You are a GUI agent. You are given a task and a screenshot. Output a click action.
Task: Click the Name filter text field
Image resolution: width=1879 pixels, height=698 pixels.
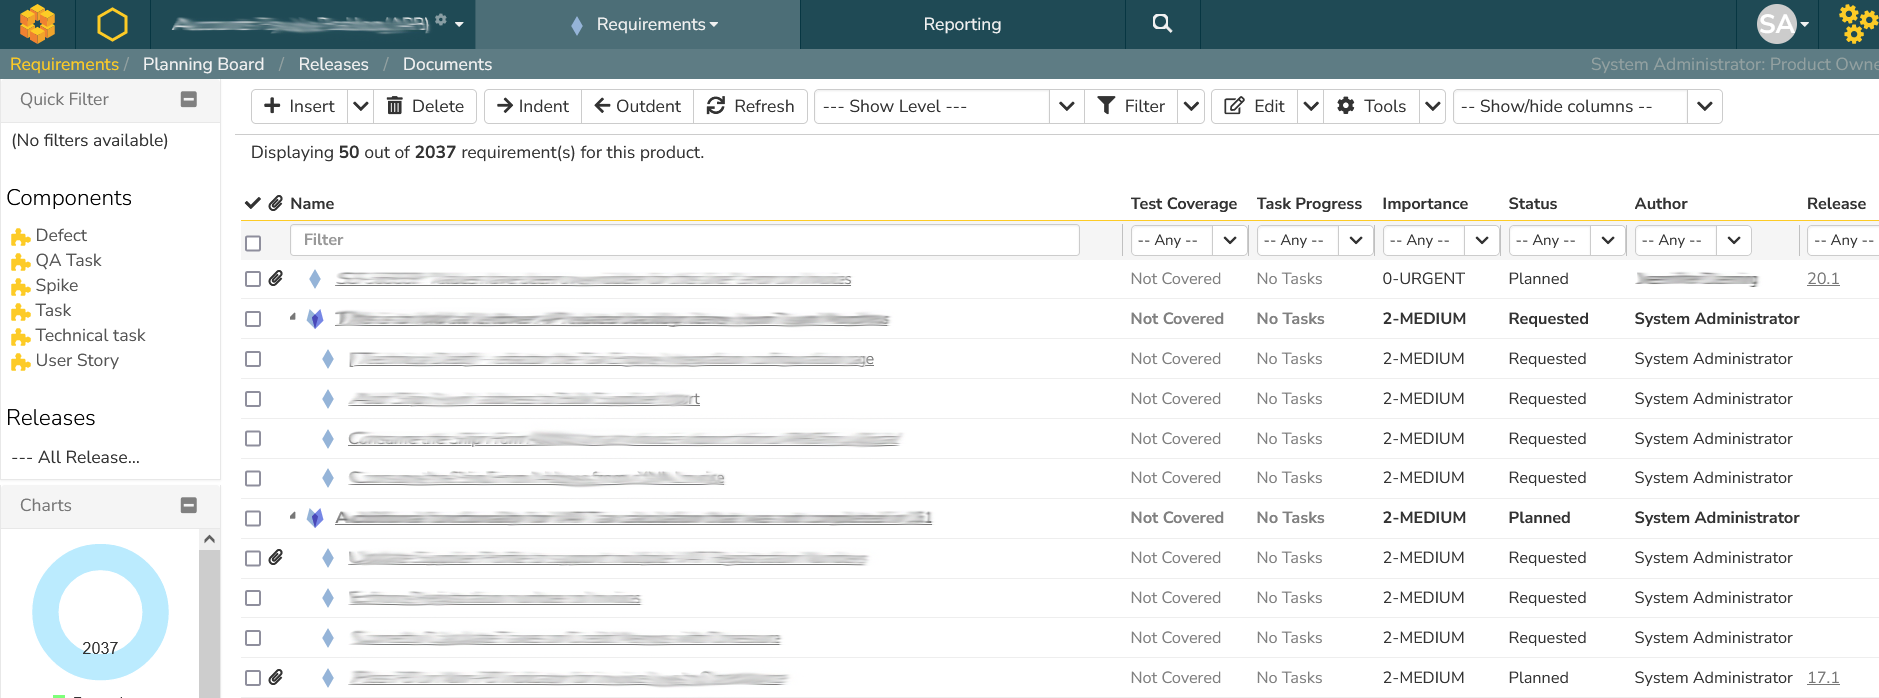point(684,240)
